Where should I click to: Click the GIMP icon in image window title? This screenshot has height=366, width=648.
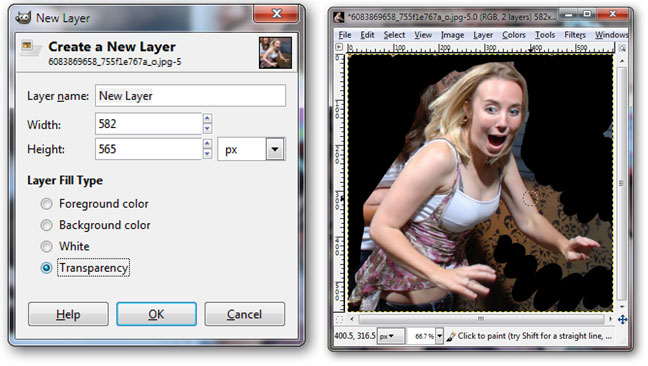[x=339, y=17]
